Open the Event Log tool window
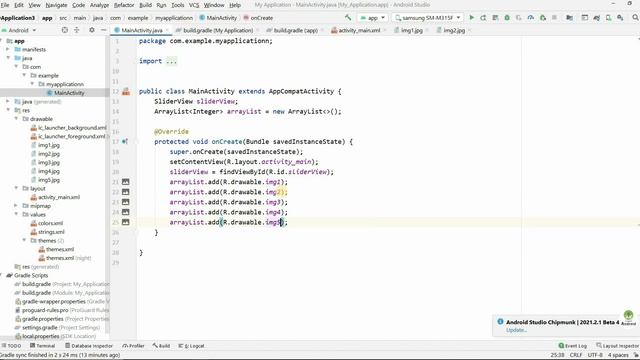640x360 pixels. click(x=573, y=346)
